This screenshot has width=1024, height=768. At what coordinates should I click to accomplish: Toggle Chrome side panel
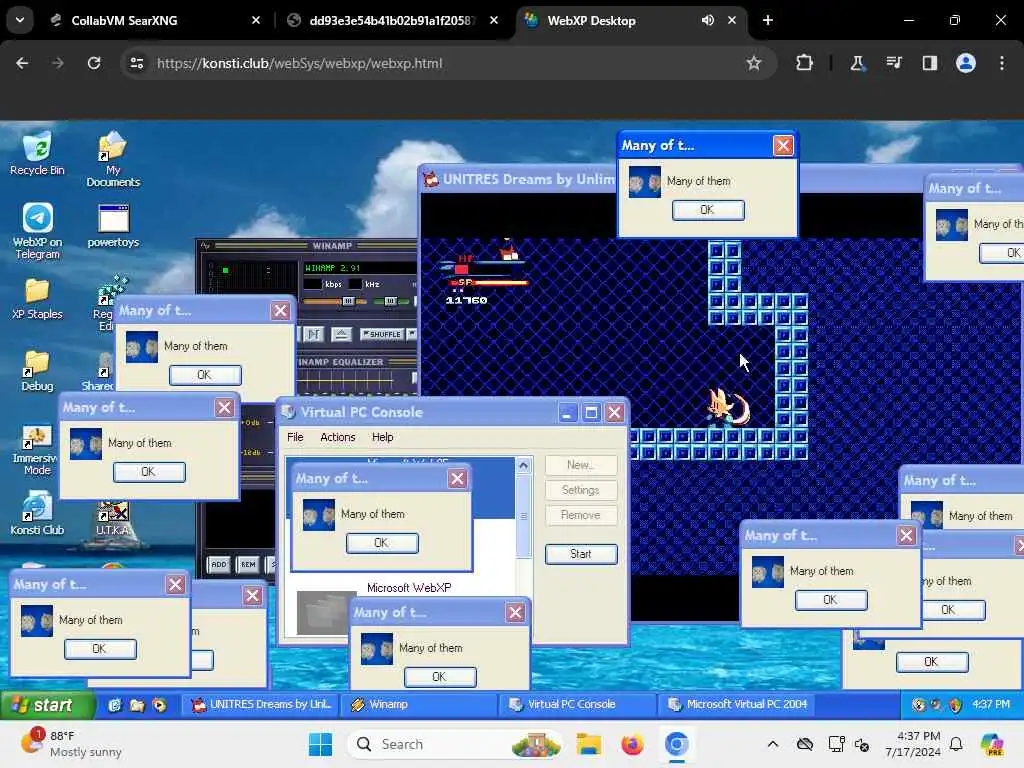pyautogui.click(x=929, y=63)
